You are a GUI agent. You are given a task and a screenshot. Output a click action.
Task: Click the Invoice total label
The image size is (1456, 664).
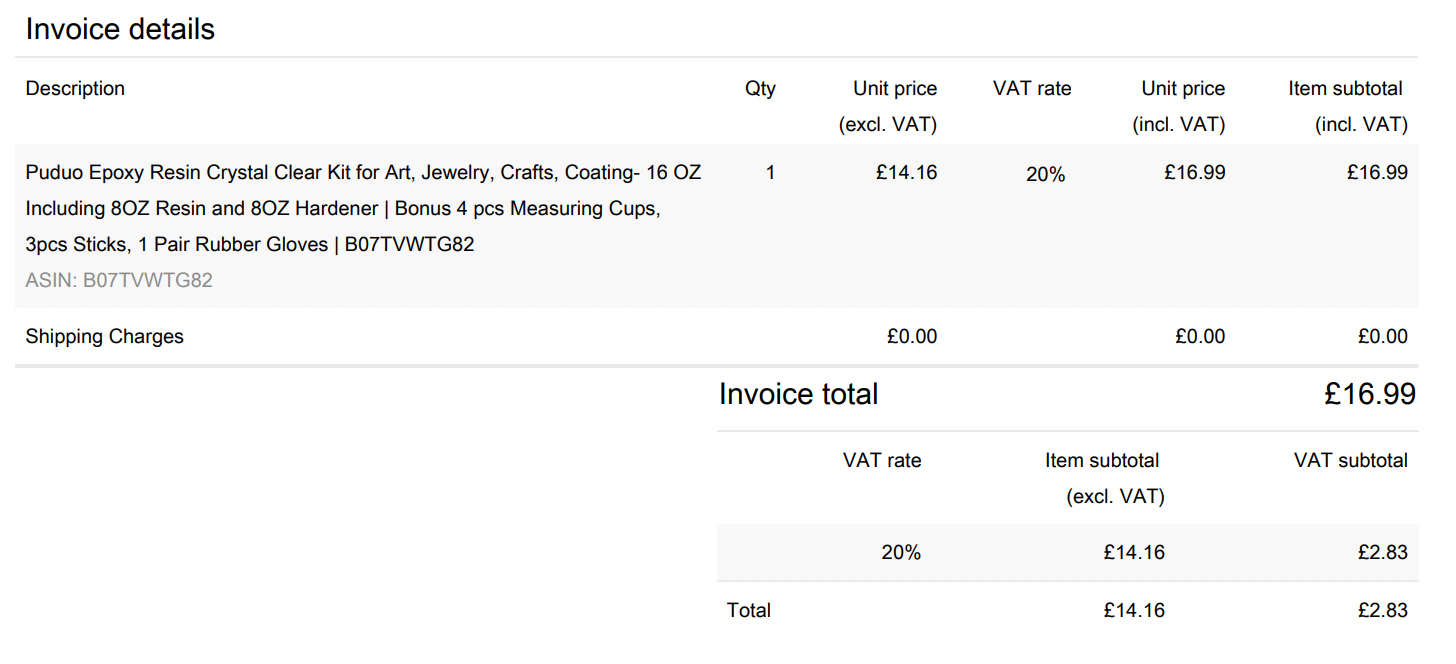click(798, 394)
